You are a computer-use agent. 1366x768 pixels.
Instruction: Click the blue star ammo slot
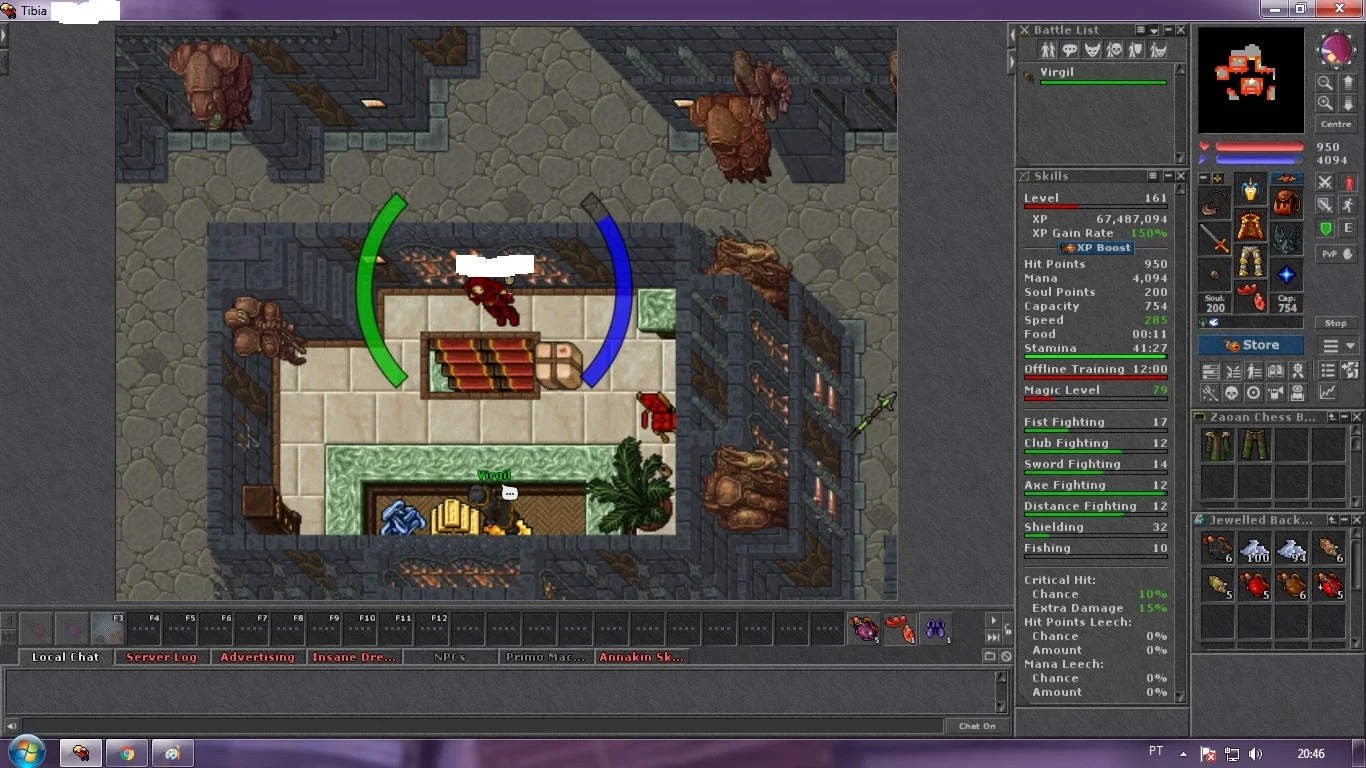pos(1287,275)
